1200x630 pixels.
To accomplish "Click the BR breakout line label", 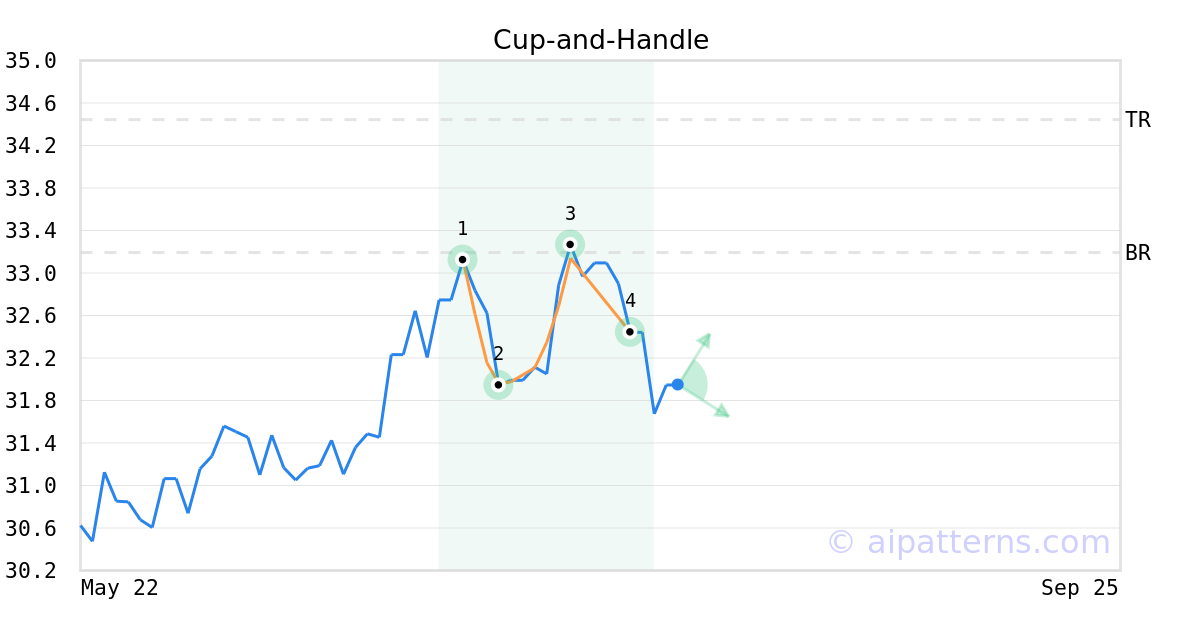I will pos(1138,253).
